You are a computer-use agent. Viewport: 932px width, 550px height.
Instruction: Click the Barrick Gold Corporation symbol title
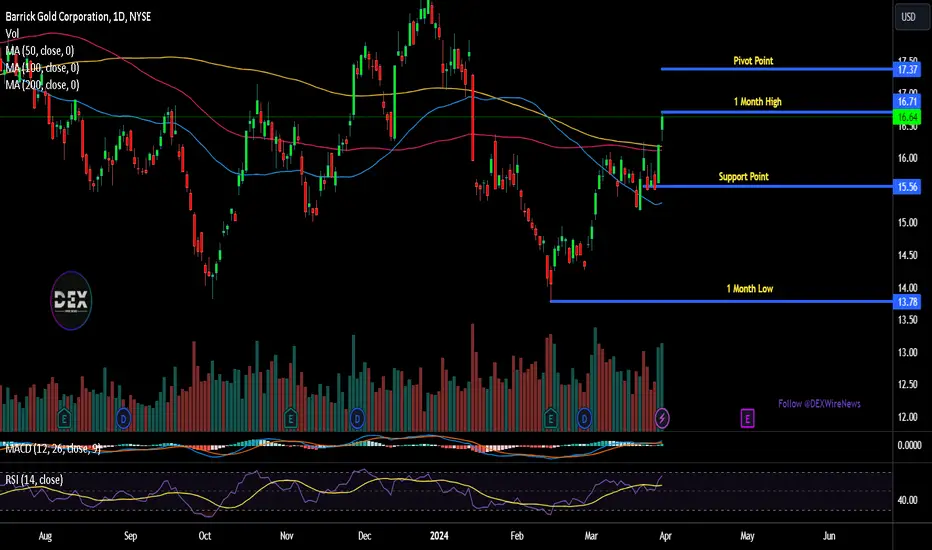[x=78, y=17]
